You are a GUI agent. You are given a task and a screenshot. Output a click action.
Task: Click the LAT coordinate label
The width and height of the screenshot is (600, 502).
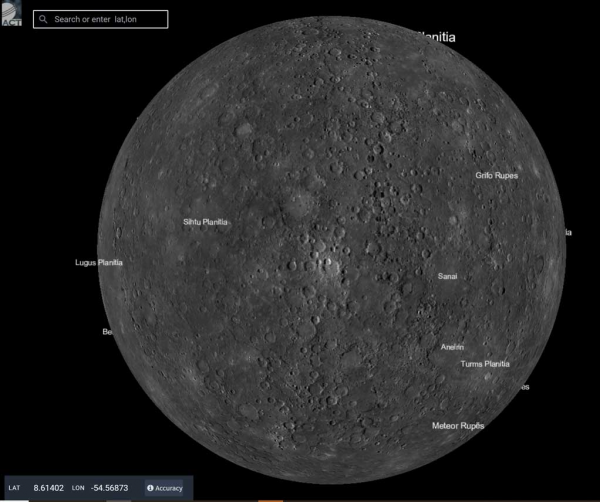(x=14, y=488)
